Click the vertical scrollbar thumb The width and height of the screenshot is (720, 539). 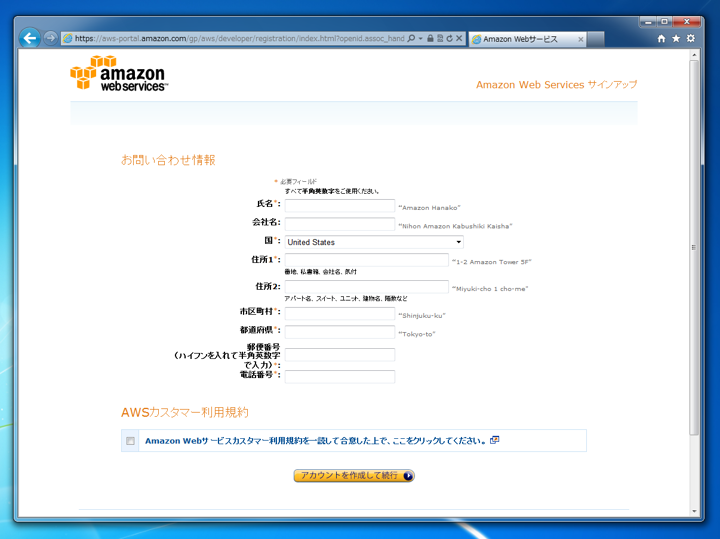tap(694, 247)
